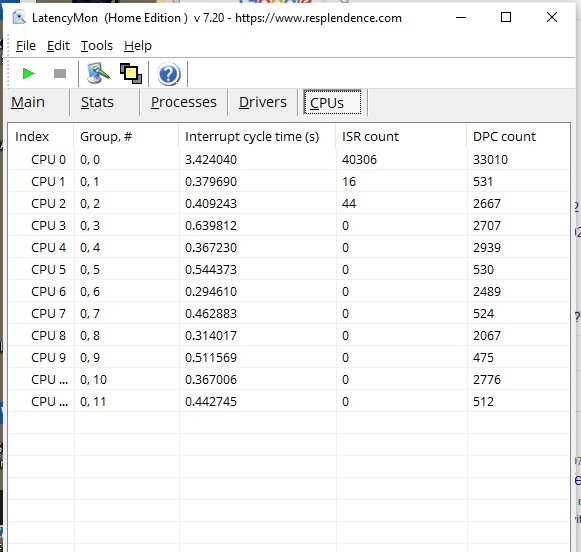Viewport: 581px width, 552px height.
Task: Click the ISR count value 40306
Action: 359,160
